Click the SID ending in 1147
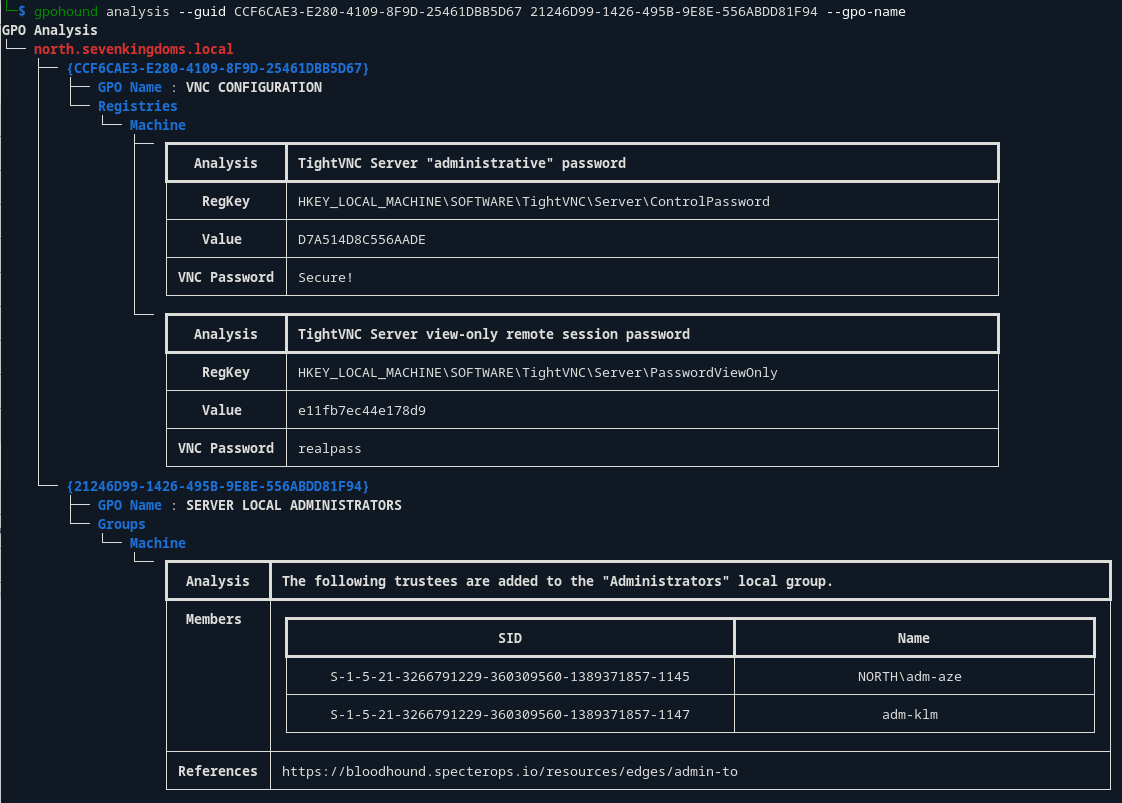Viewport: 1122px width, 803px height. point(510,714)
